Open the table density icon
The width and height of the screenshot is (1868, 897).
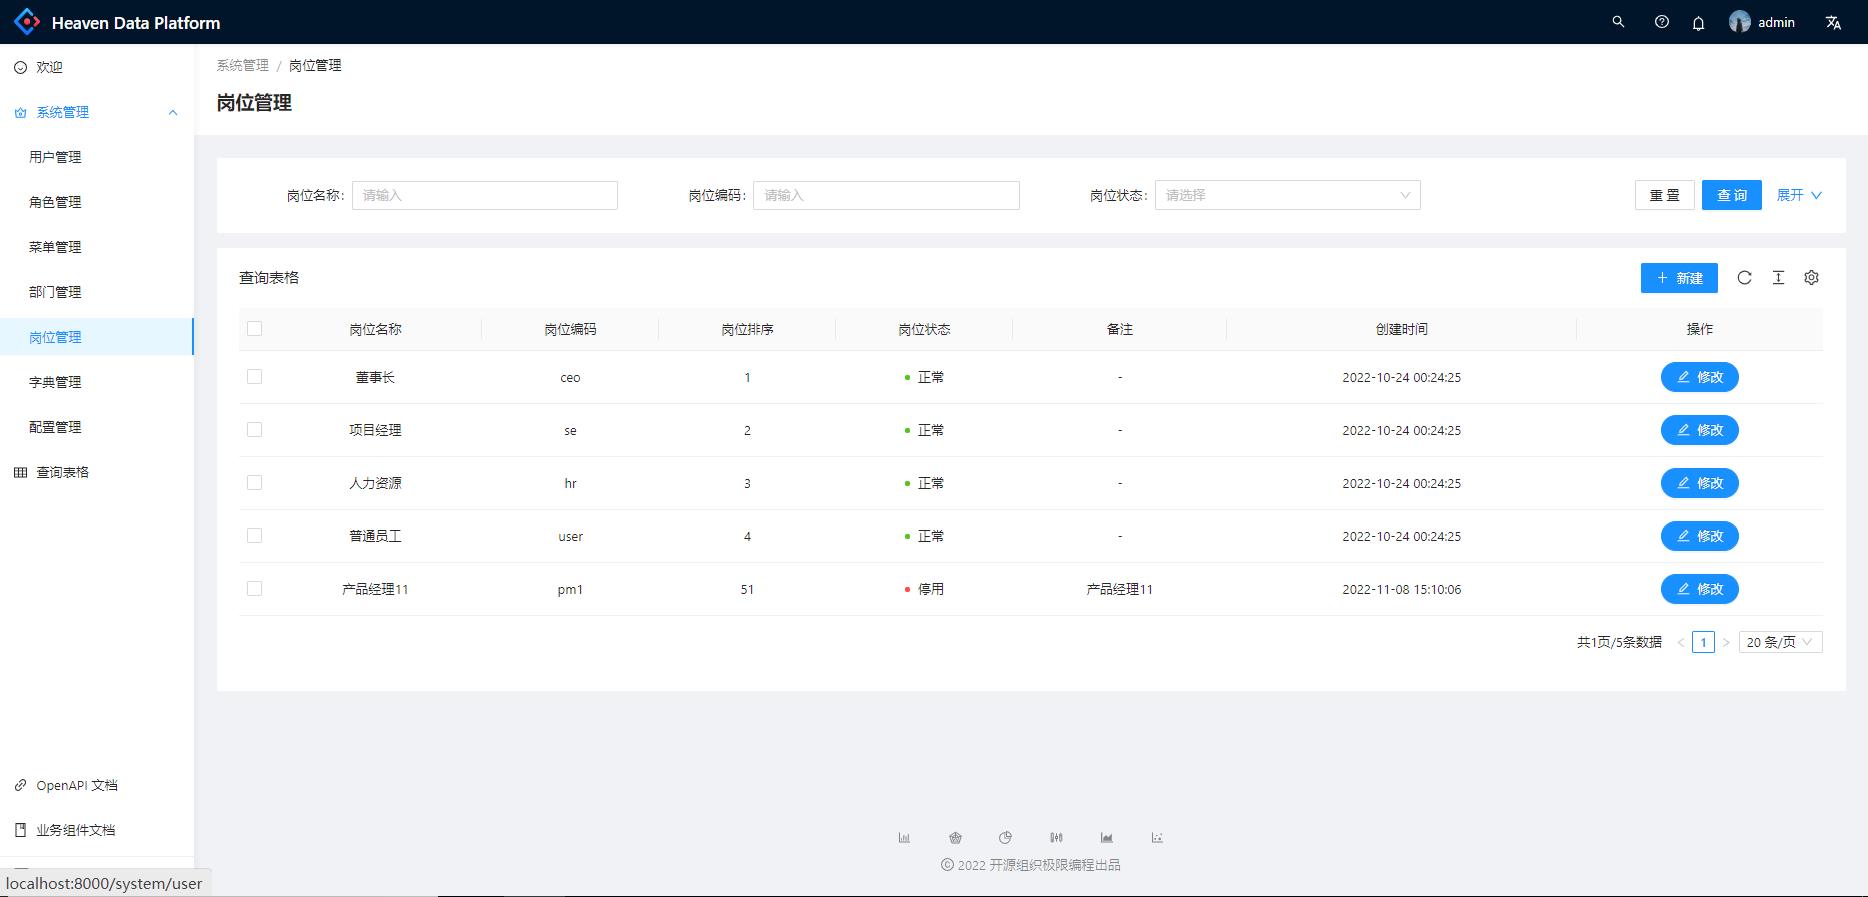pos(1778,278)
